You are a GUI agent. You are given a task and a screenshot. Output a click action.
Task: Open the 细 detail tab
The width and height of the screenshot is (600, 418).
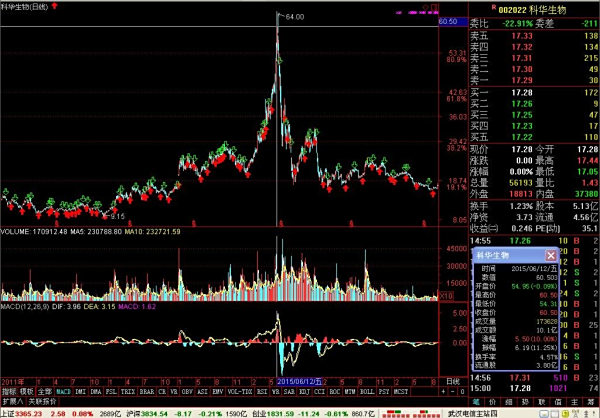coord(509,402)
